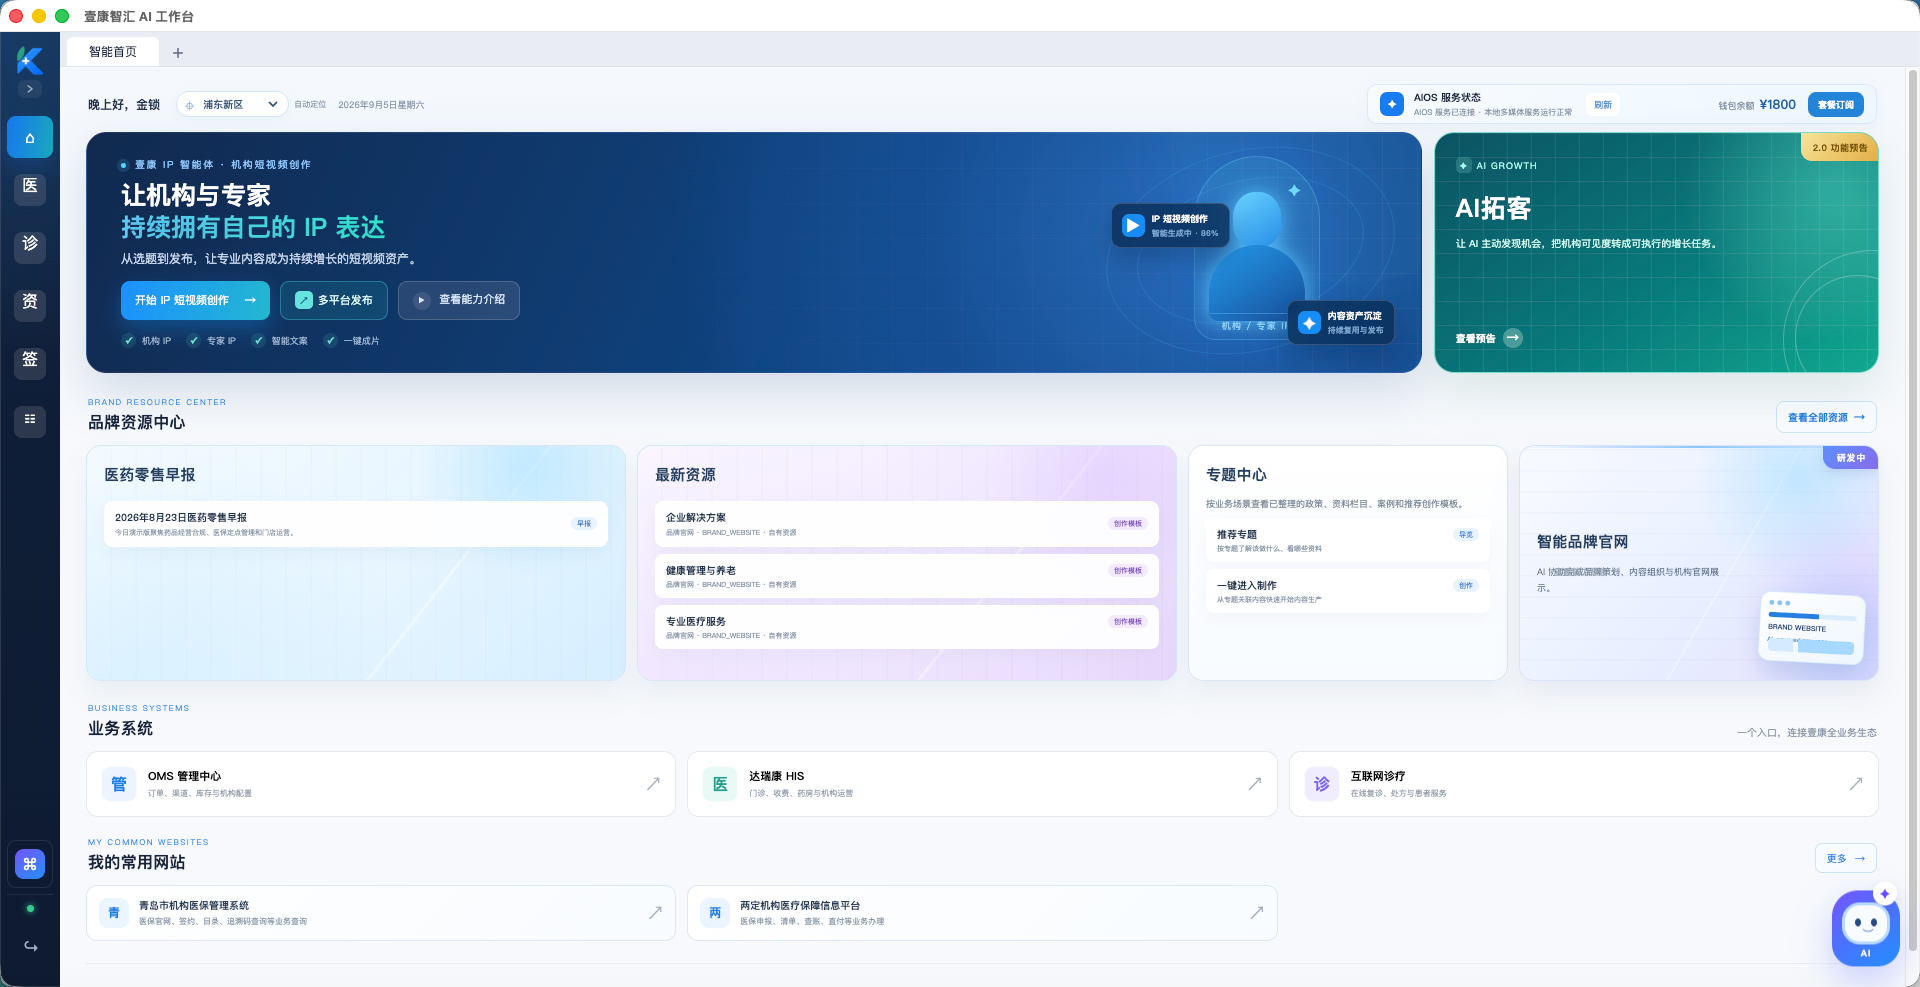
Task: Open the home icon in sidebar
Action: (30, 138)
